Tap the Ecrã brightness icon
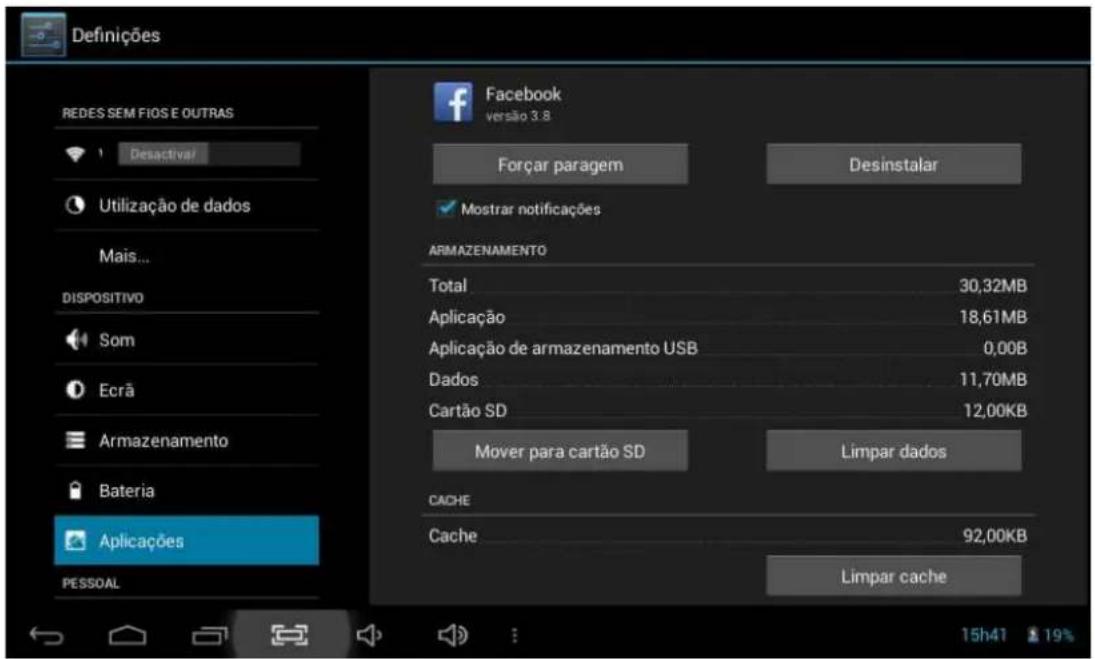This screenshot has height=659, width=1095. pyautogui.click(x=75, y=390)
